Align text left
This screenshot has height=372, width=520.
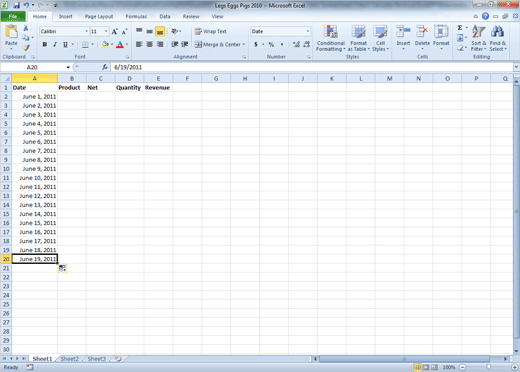point(139,44)
